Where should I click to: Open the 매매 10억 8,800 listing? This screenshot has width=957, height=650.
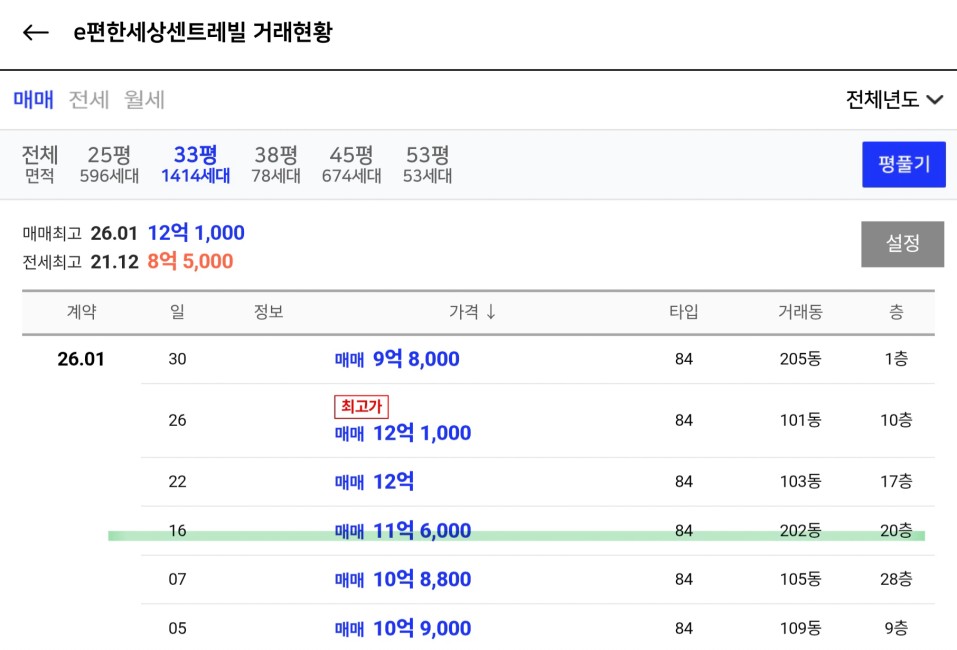click(403, 579)
